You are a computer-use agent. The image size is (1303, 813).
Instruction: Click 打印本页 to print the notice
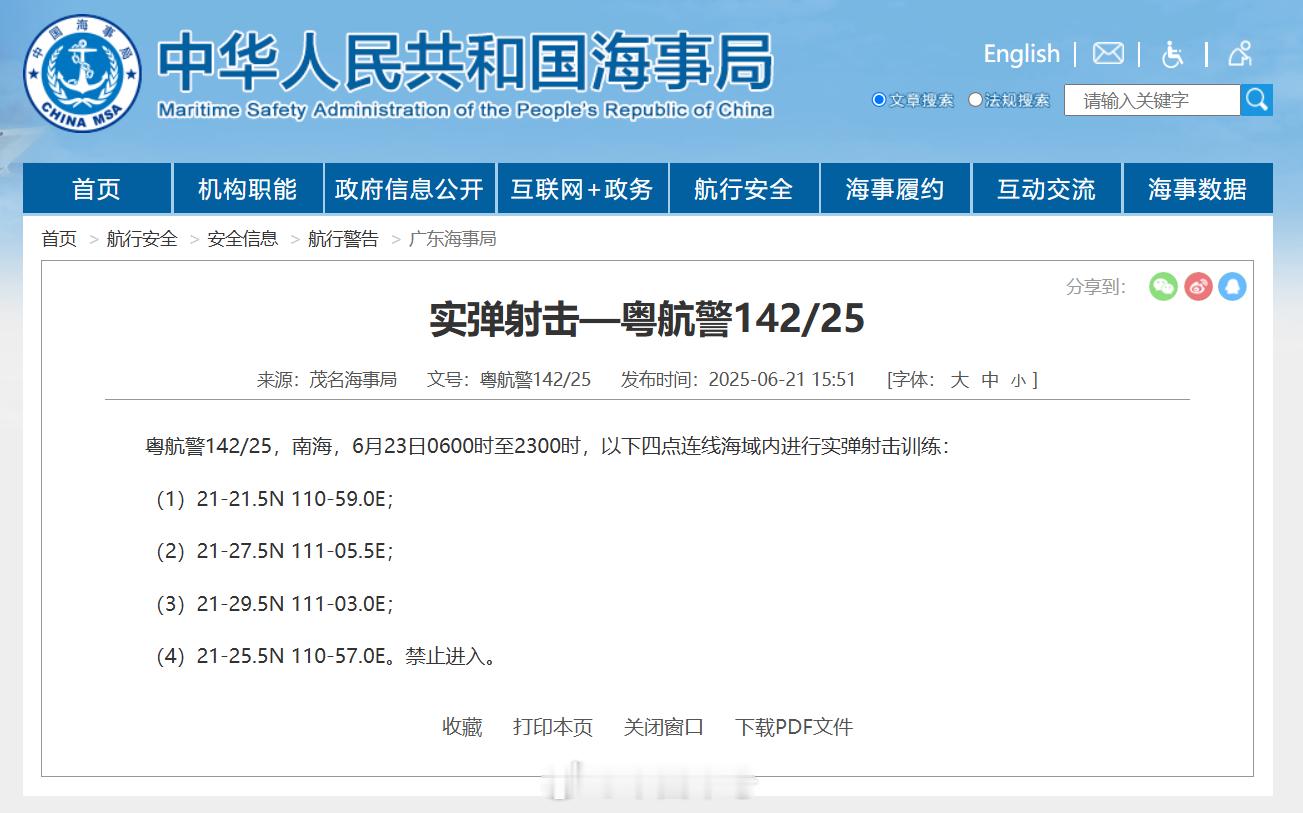click(553, 727)
